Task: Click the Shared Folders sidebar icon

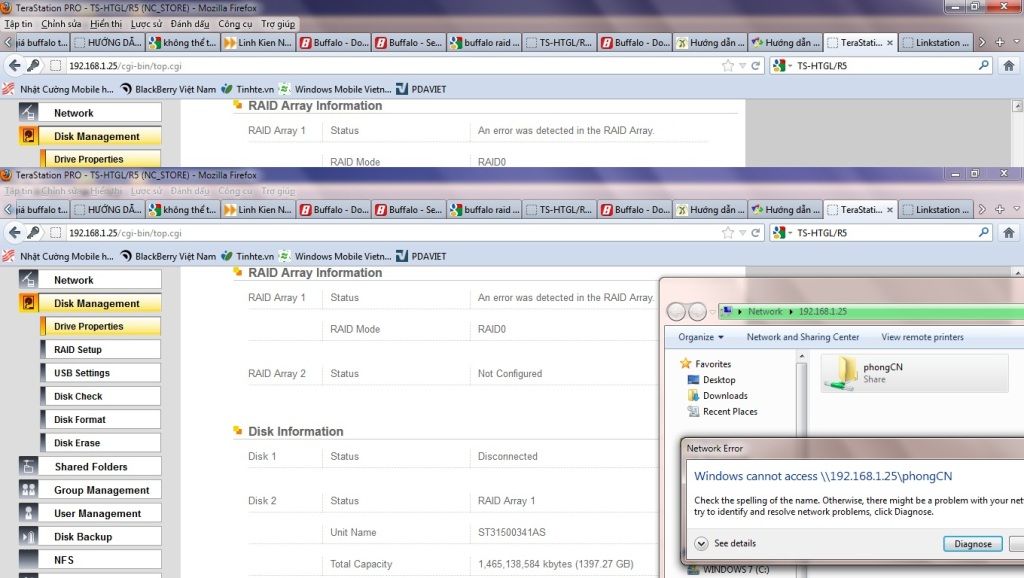Action: 28,466
